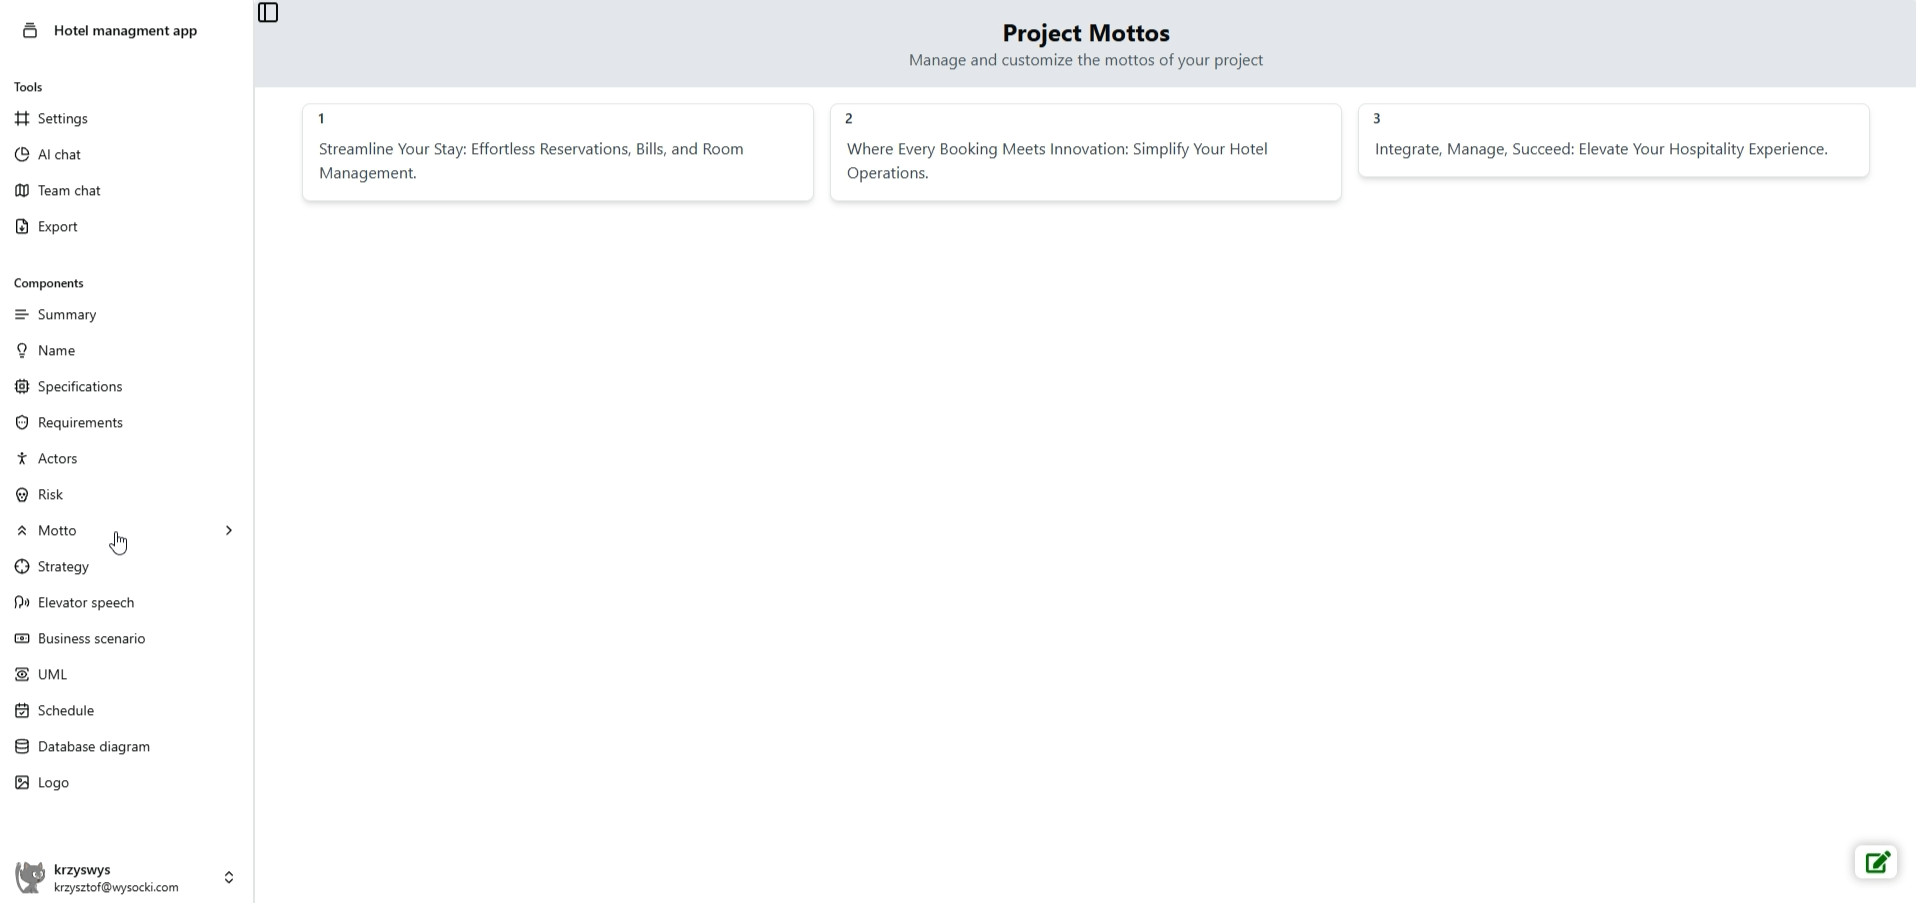1916x903 pixels.
Task: Click the Settings icon in sidebar
Action: pos(22,119)
